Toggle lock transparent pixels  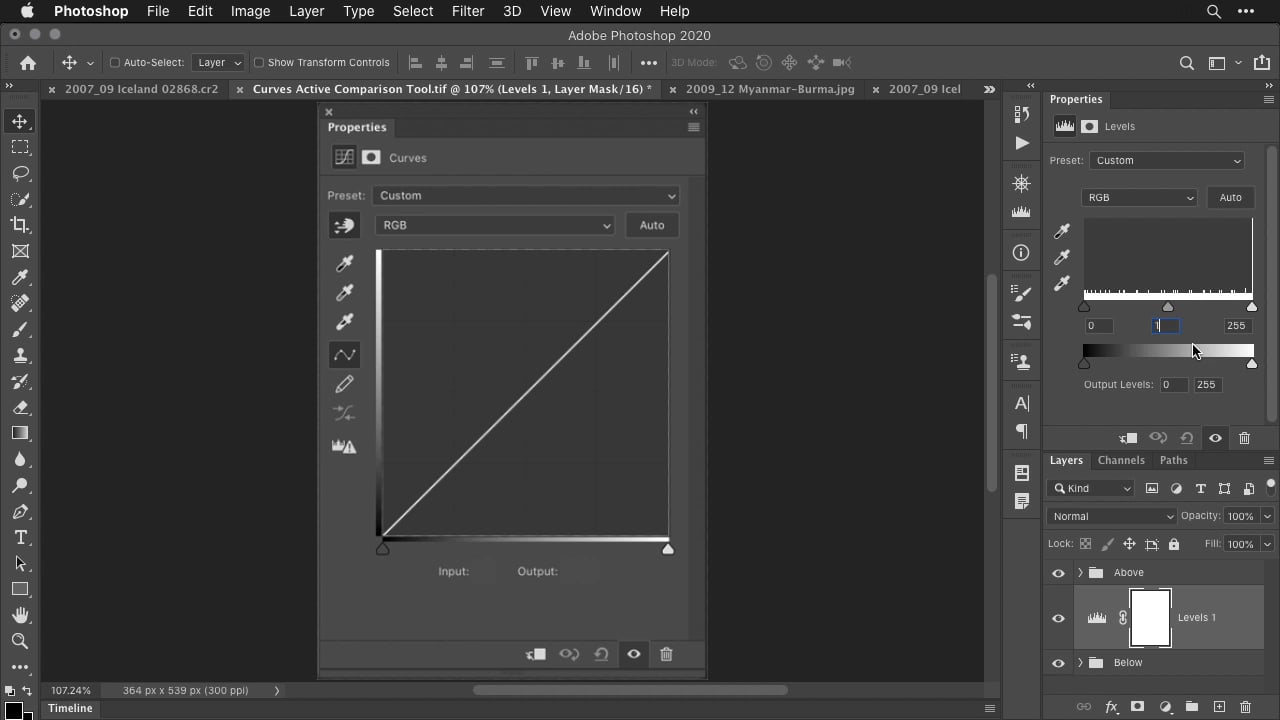click(x=1085, y=544)
